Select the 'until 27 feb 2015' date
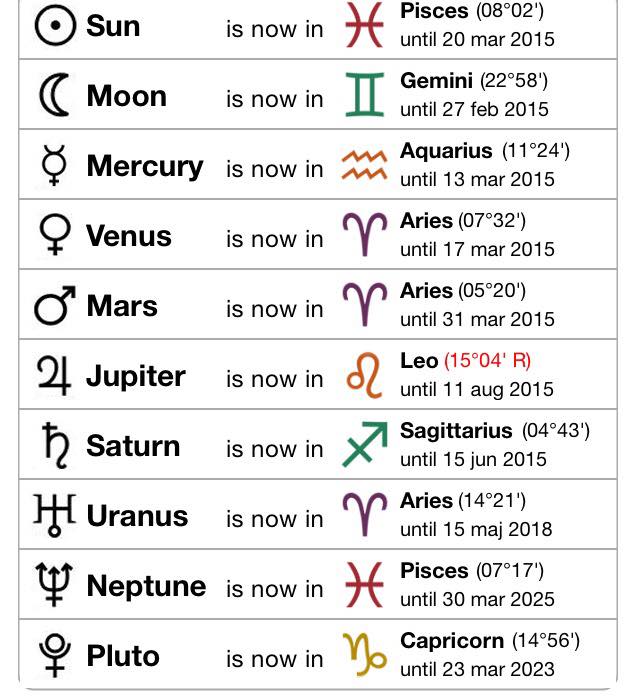Screen dimensions: 640x697 tap(474, 109)
